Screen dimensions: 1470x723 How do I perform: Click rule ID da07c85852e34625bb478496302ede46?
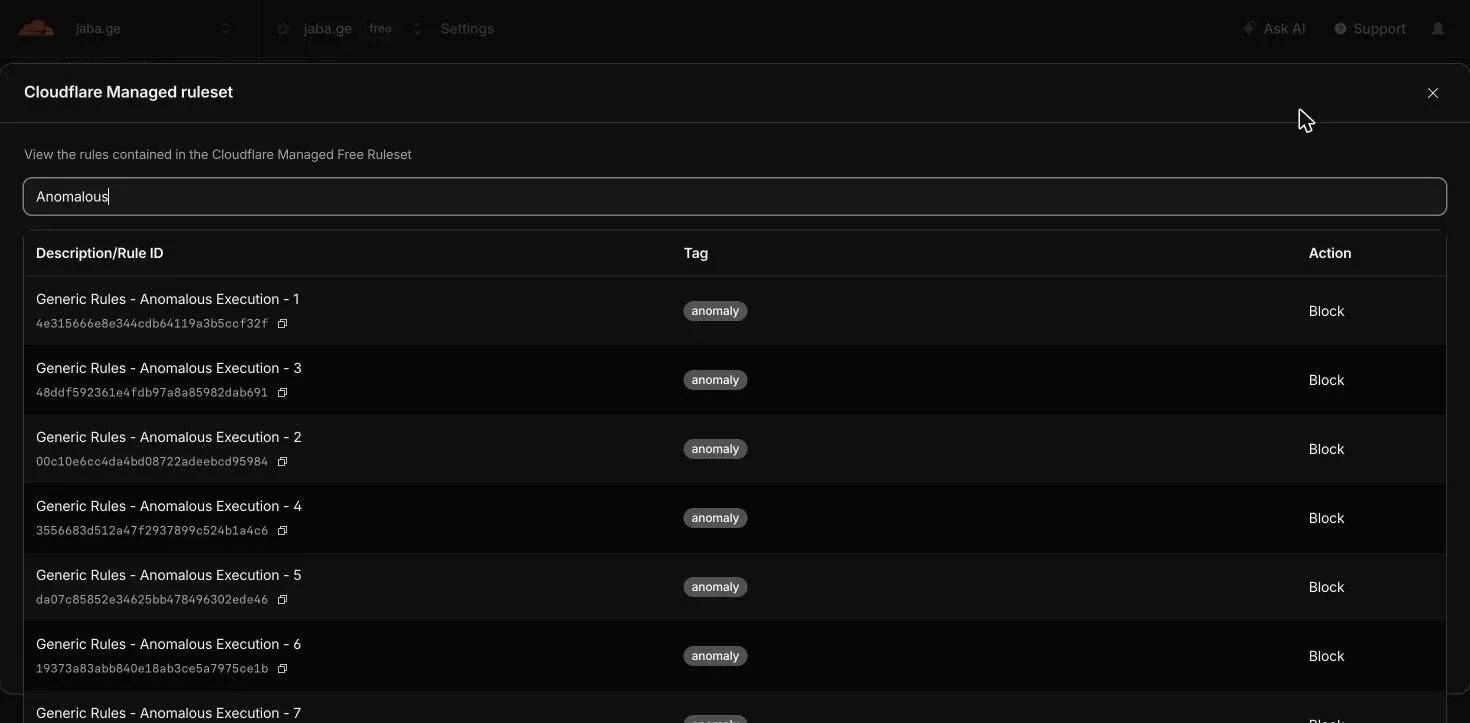(x=152, y=600)
